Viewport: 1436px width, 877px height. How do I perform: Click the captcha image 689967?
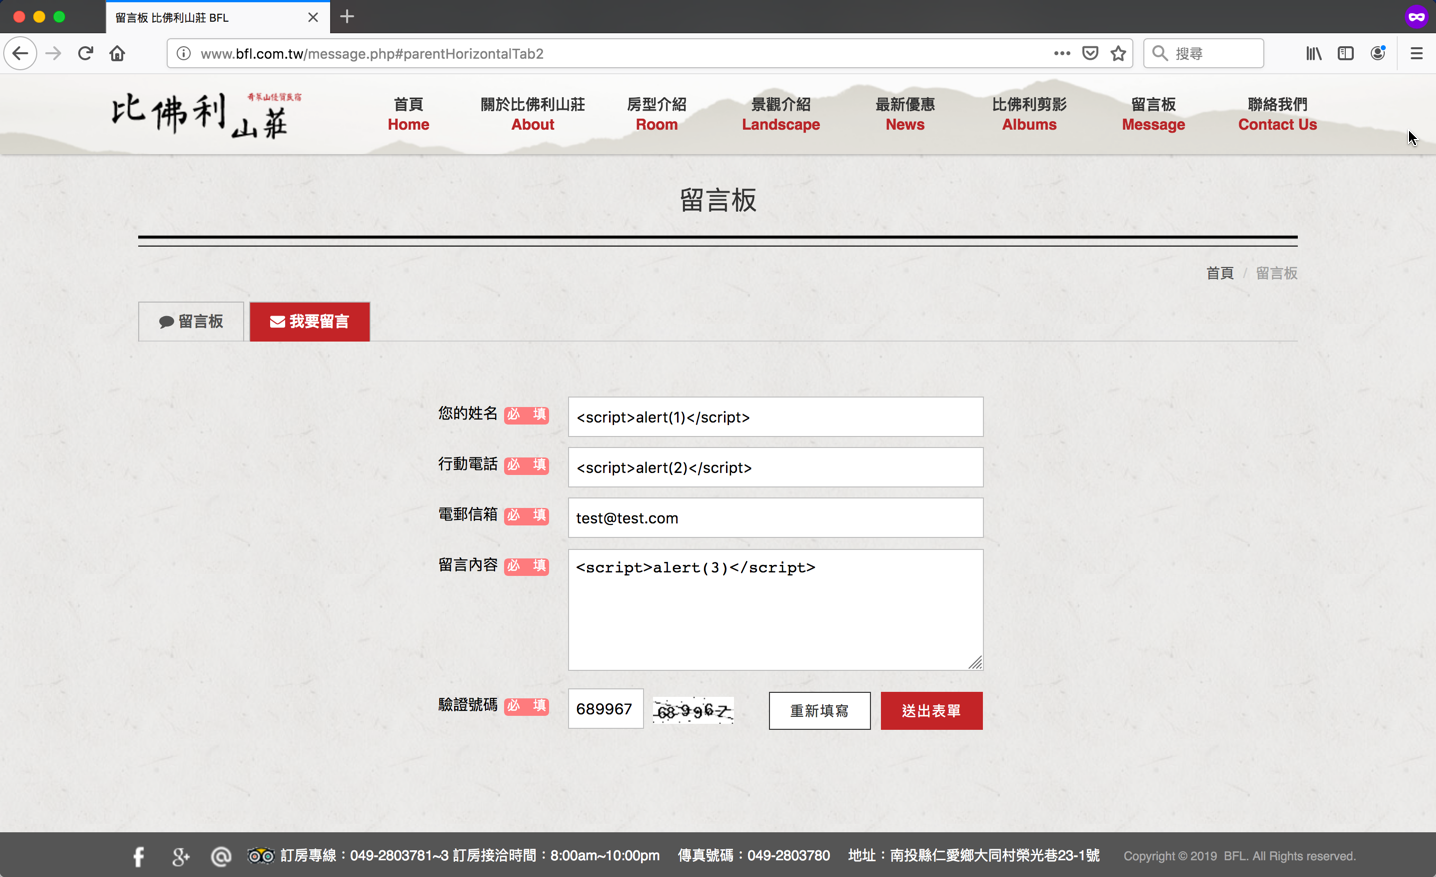(693, 710)
